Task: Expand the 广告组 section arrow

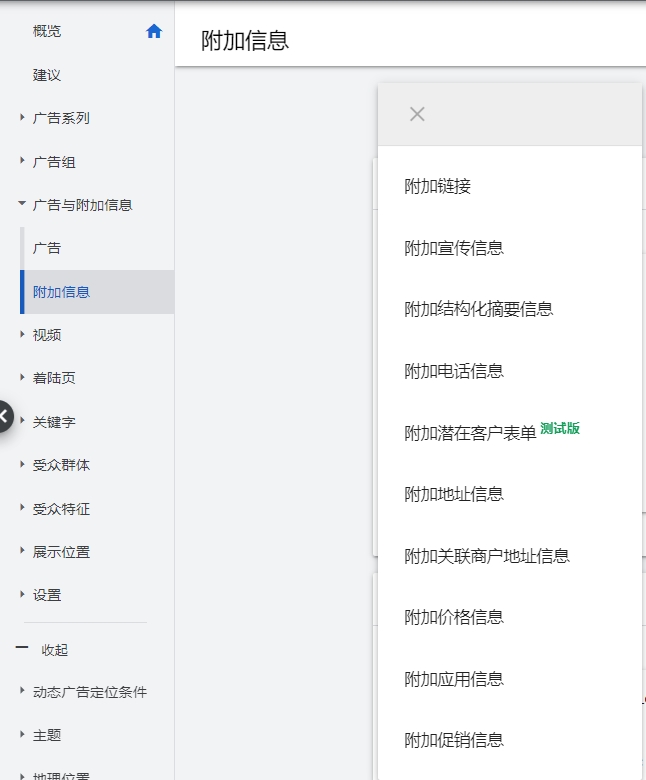Action: click(x=22, y=161)
